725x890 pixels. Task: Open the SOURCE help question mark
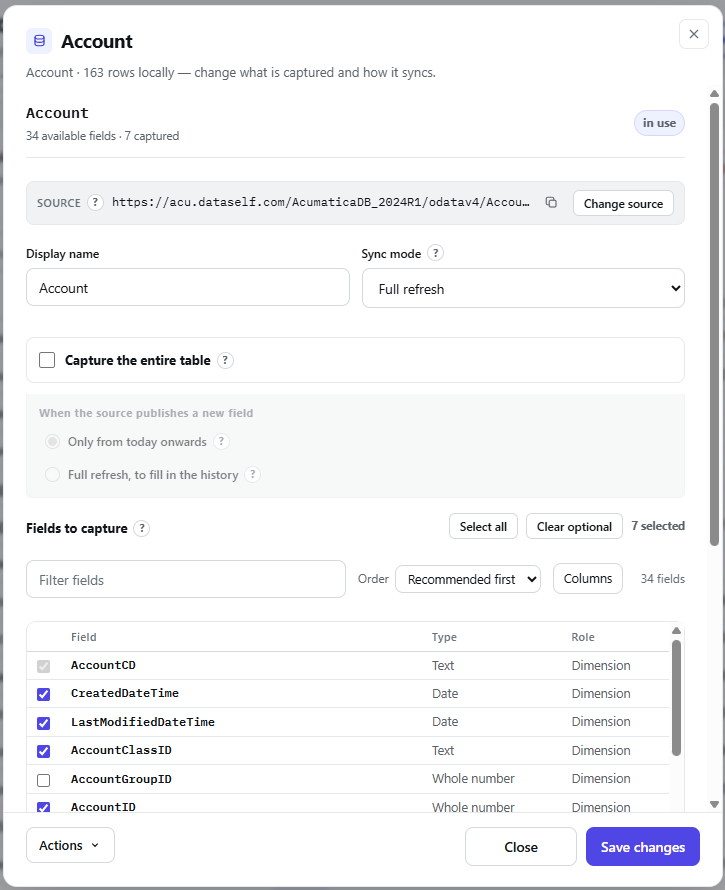point(95,203)
